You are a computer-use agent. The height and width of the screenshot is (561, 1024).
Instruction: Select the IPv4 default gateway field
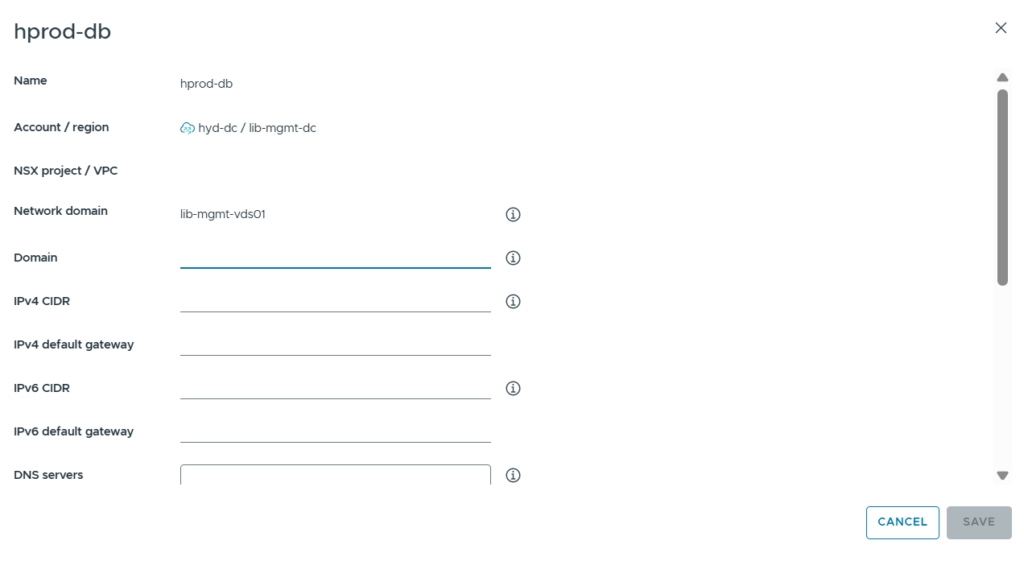pos(335,343)
